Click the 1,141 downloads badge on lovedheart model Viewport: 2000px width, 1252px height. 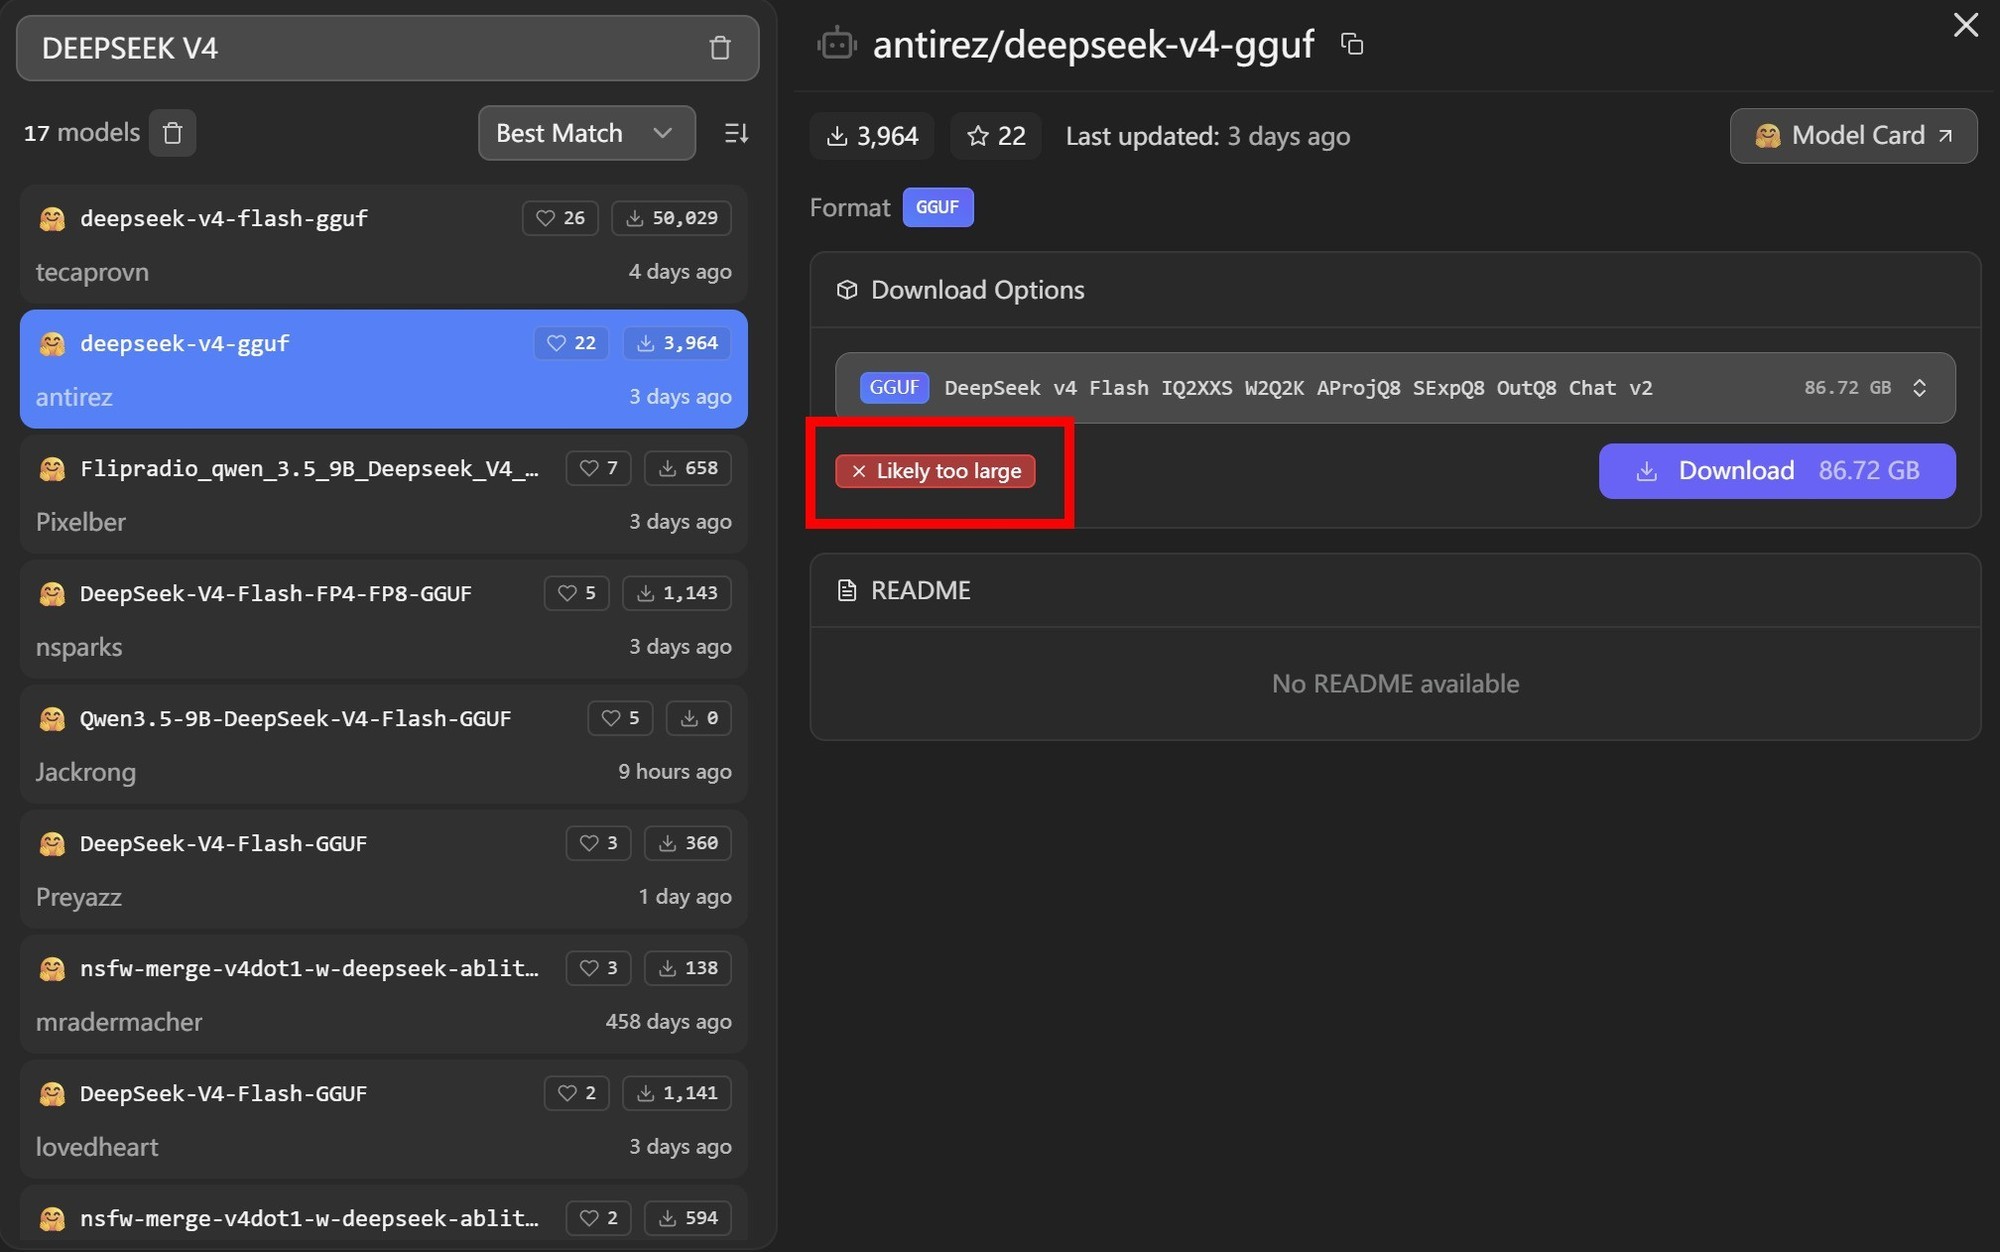[x=677, y=1093]
